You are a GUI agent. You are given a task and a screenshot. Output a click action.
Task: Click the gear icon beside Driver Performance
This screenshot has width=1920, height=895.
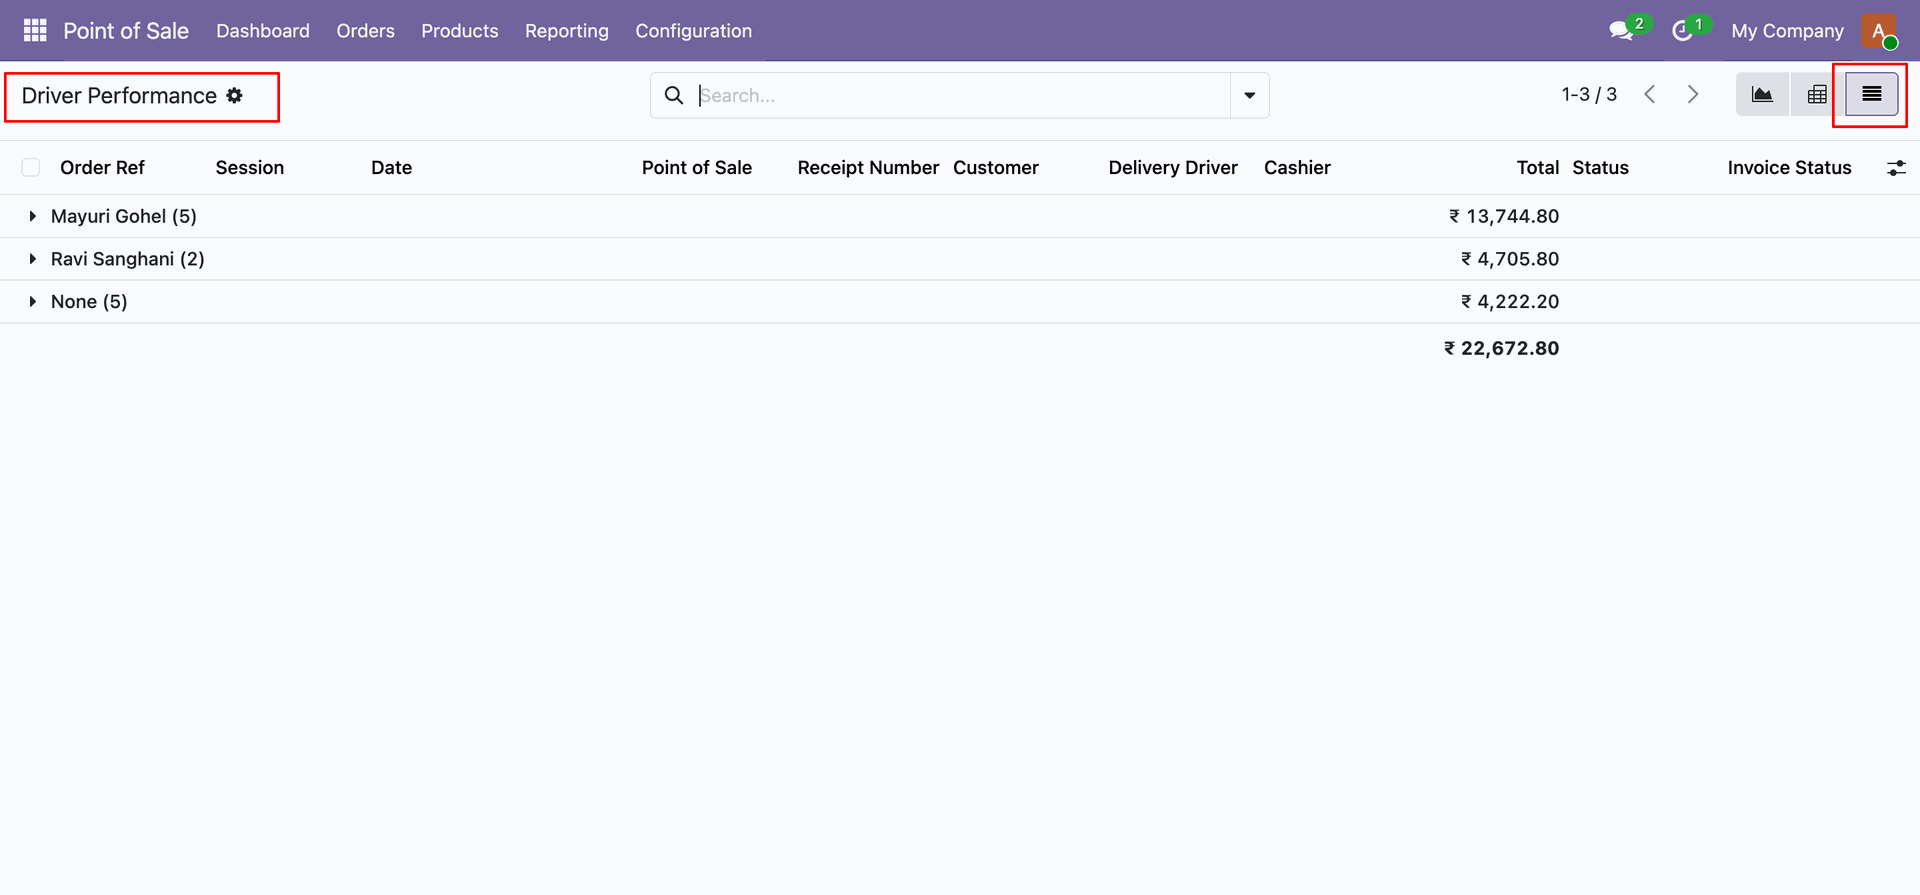pos(235,95)
